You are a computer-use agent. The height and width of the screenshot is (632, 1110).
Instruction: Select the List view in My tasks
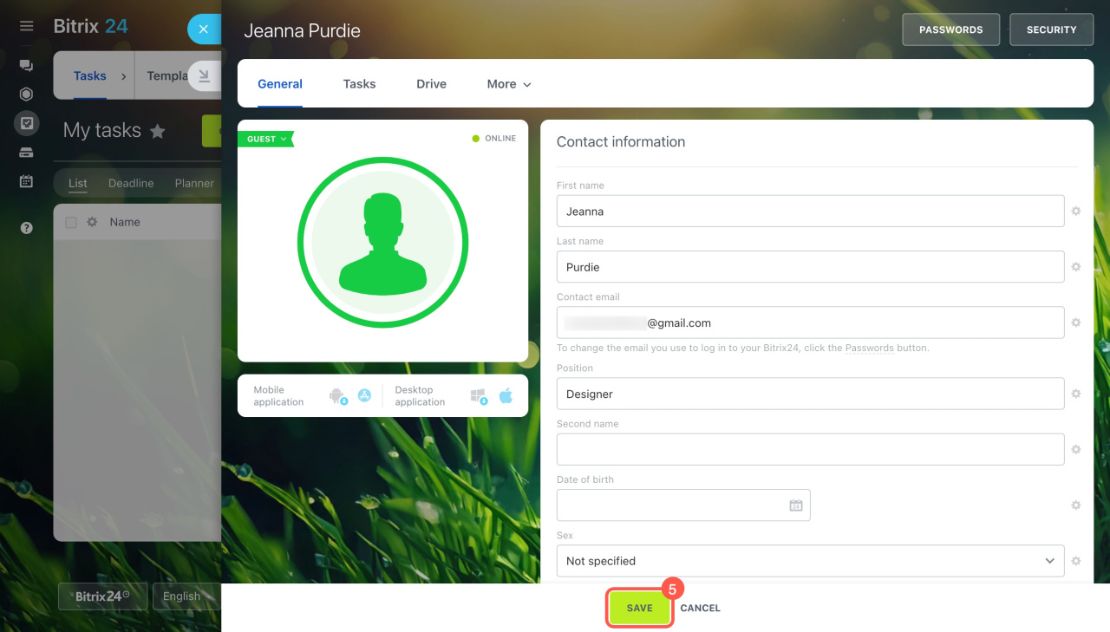78,183
